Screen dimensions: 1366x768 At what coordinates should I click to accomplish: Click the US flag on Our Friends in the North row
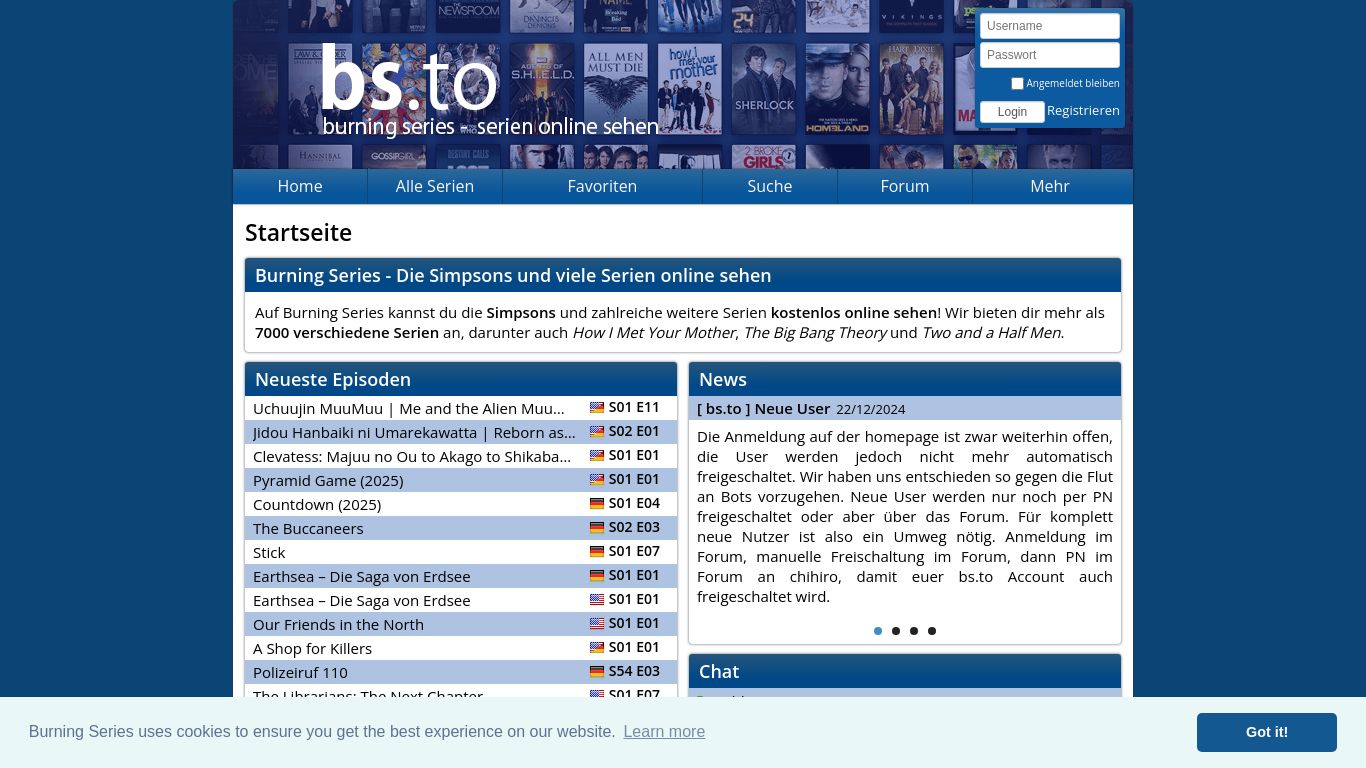click(x=597, y=624)
